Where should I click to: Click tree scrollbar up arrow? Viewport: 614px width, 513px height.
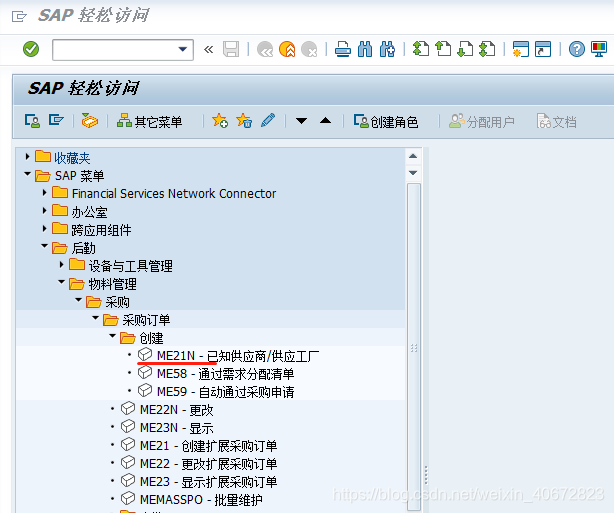point(413,156)
